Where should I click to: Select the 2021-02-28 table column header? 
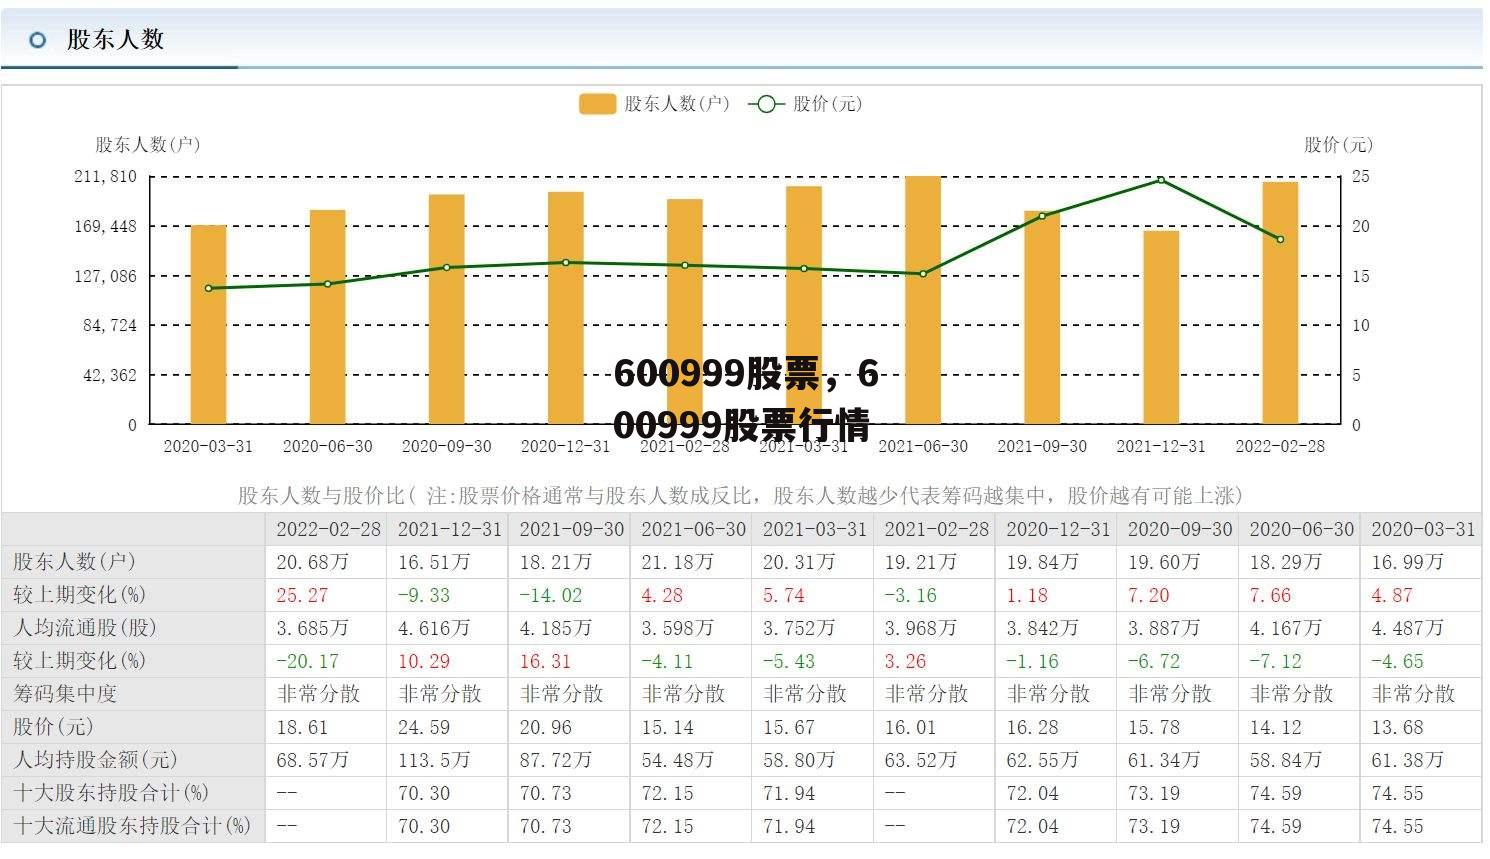936,530
